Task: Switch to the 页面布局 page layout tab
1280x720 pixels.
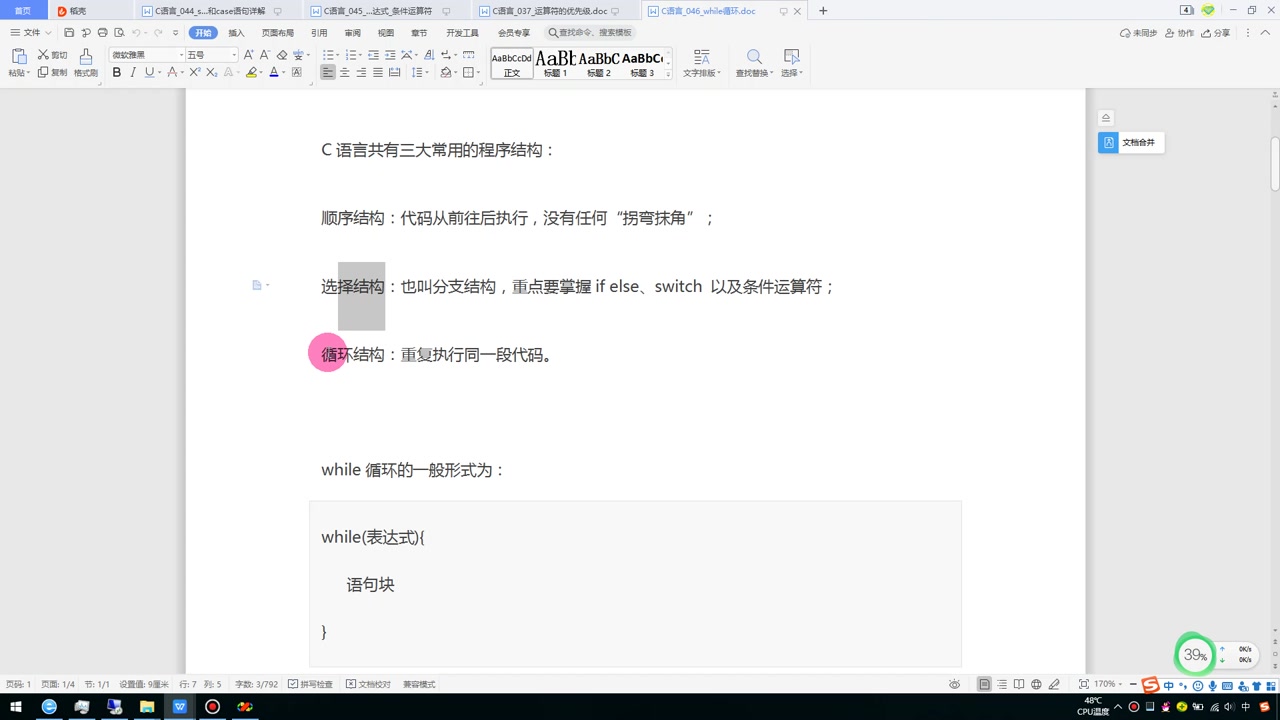Action: click(278, 33)
